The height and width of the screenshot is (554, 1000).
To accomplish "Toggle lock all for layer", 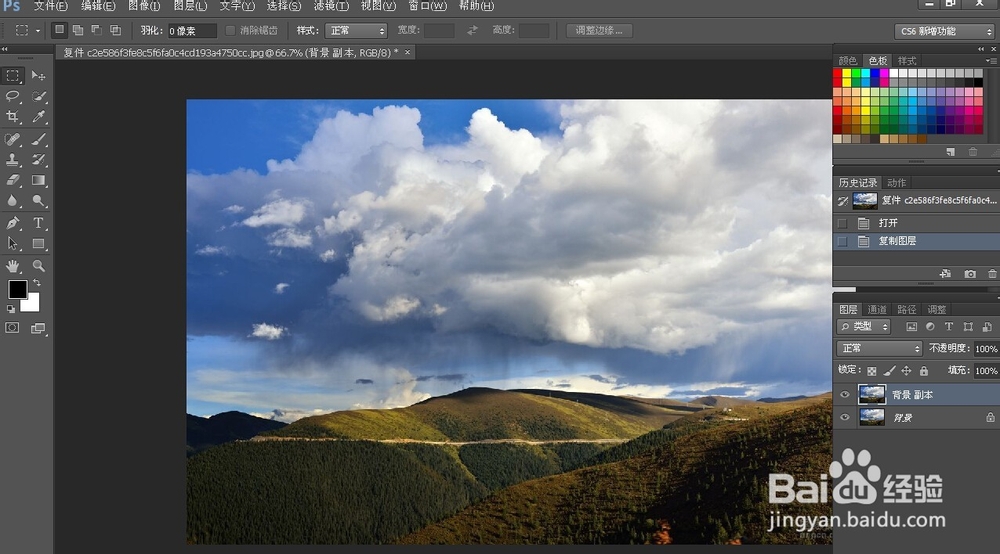I will point(923,370).
